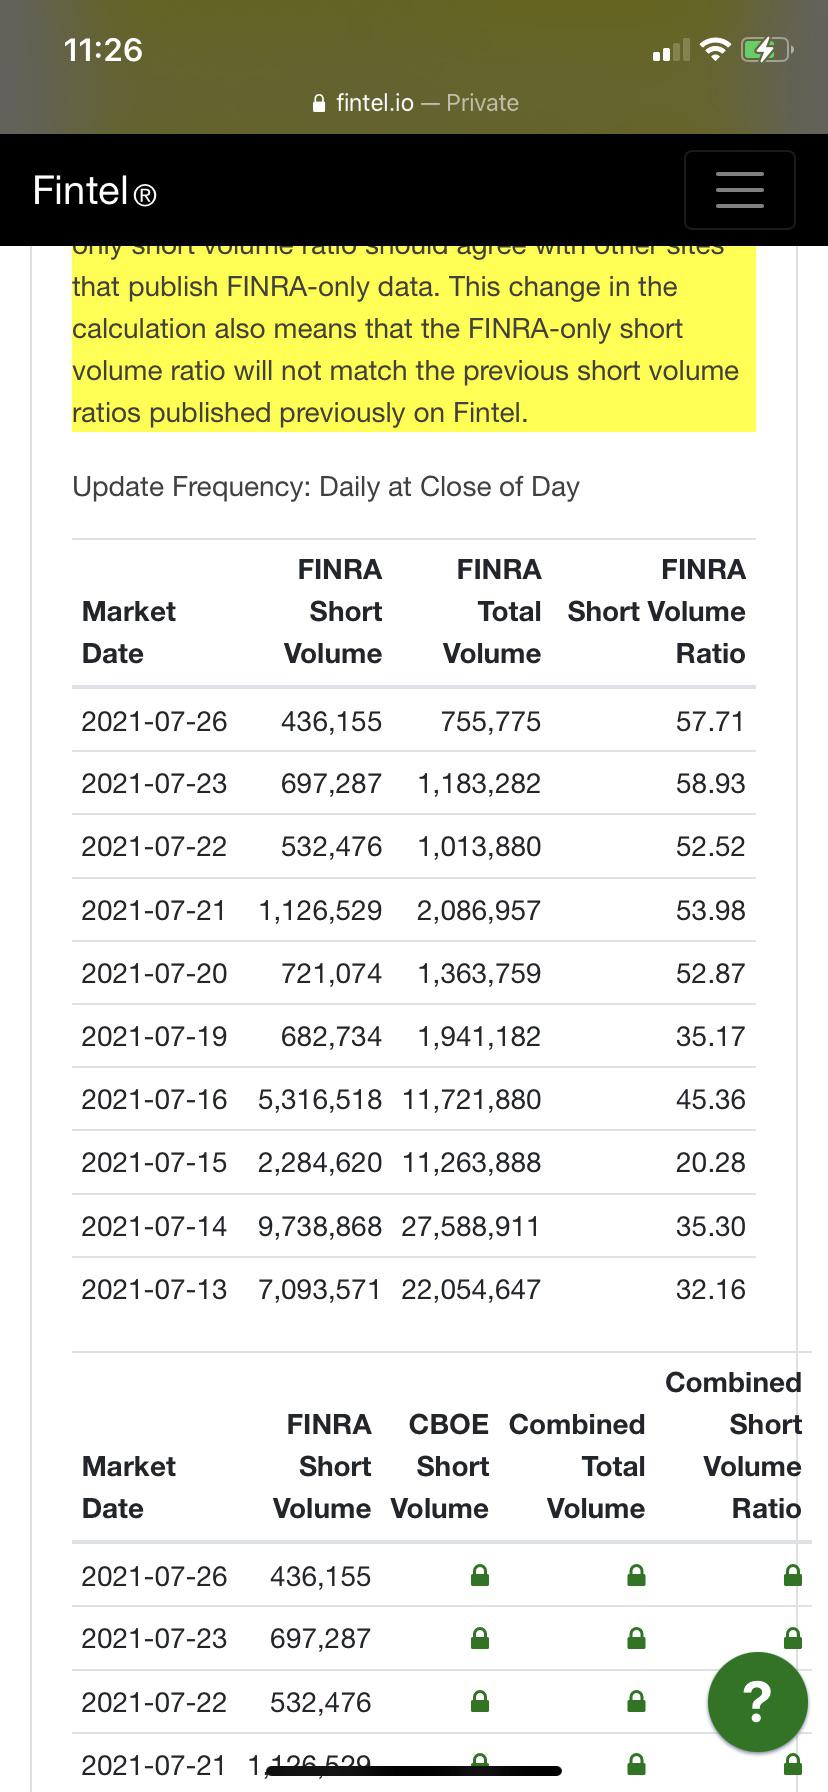Click the Combined Total Volume column header
Image resolution: width=828 pixels, height=1792 pixels.
pyautogui.click(x=578, y=1466)
